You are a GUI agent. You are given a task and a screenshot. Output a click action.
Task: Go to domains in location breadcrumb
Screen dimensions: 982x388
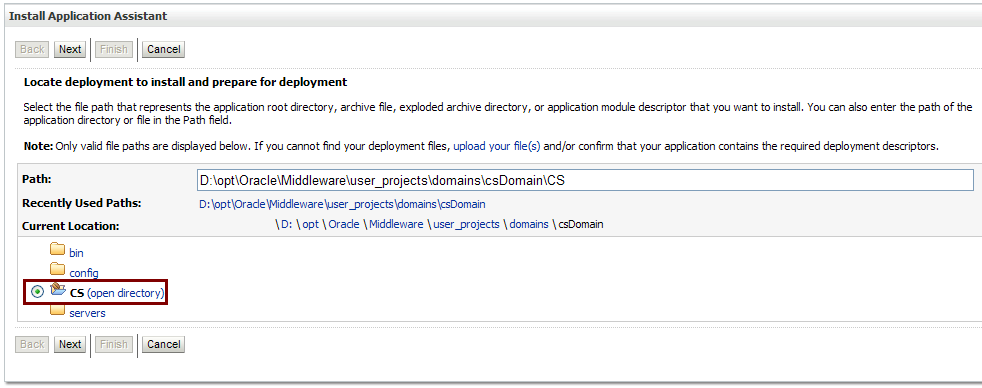[529, 224]
